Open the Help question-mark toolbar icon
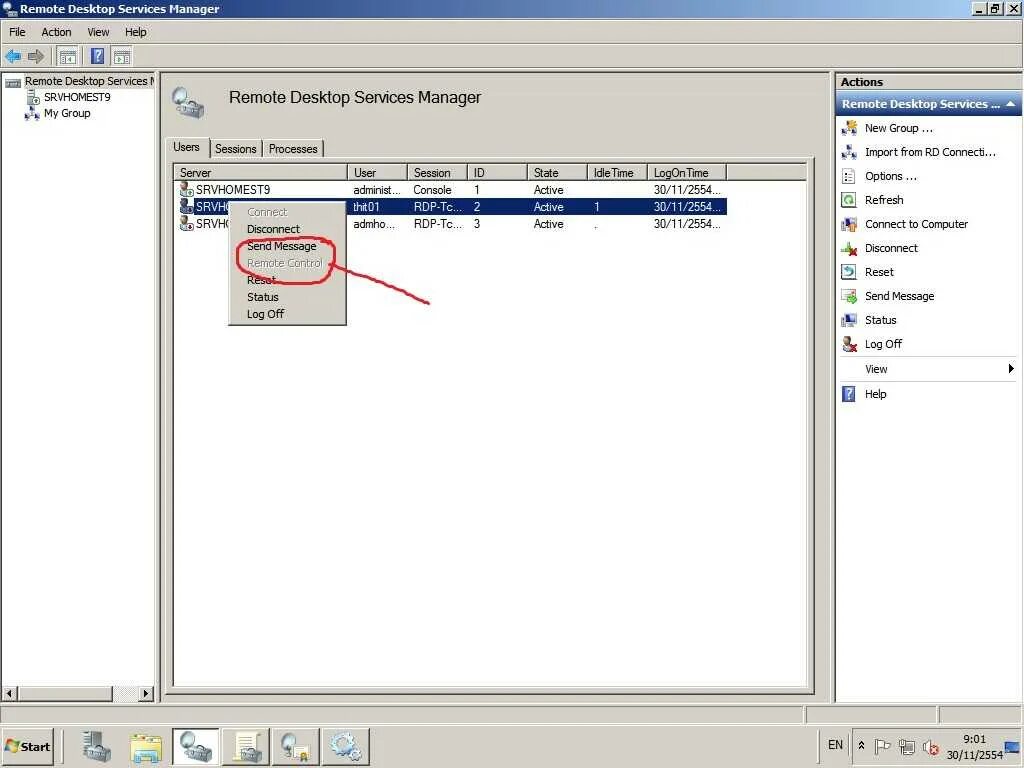Viewport: 1024px width, 768px height. [x=97, y=57]
